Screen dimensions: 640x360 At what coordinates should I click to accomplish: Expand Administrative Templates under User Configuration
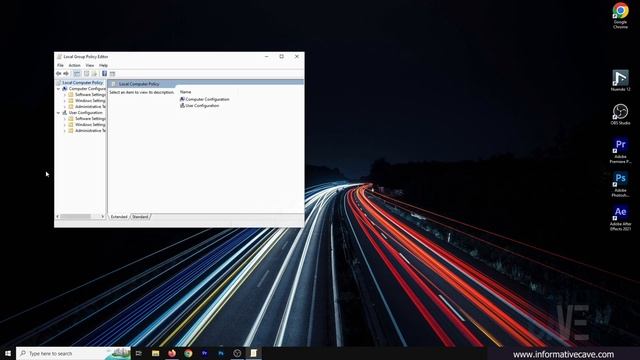tap(64, 131)
